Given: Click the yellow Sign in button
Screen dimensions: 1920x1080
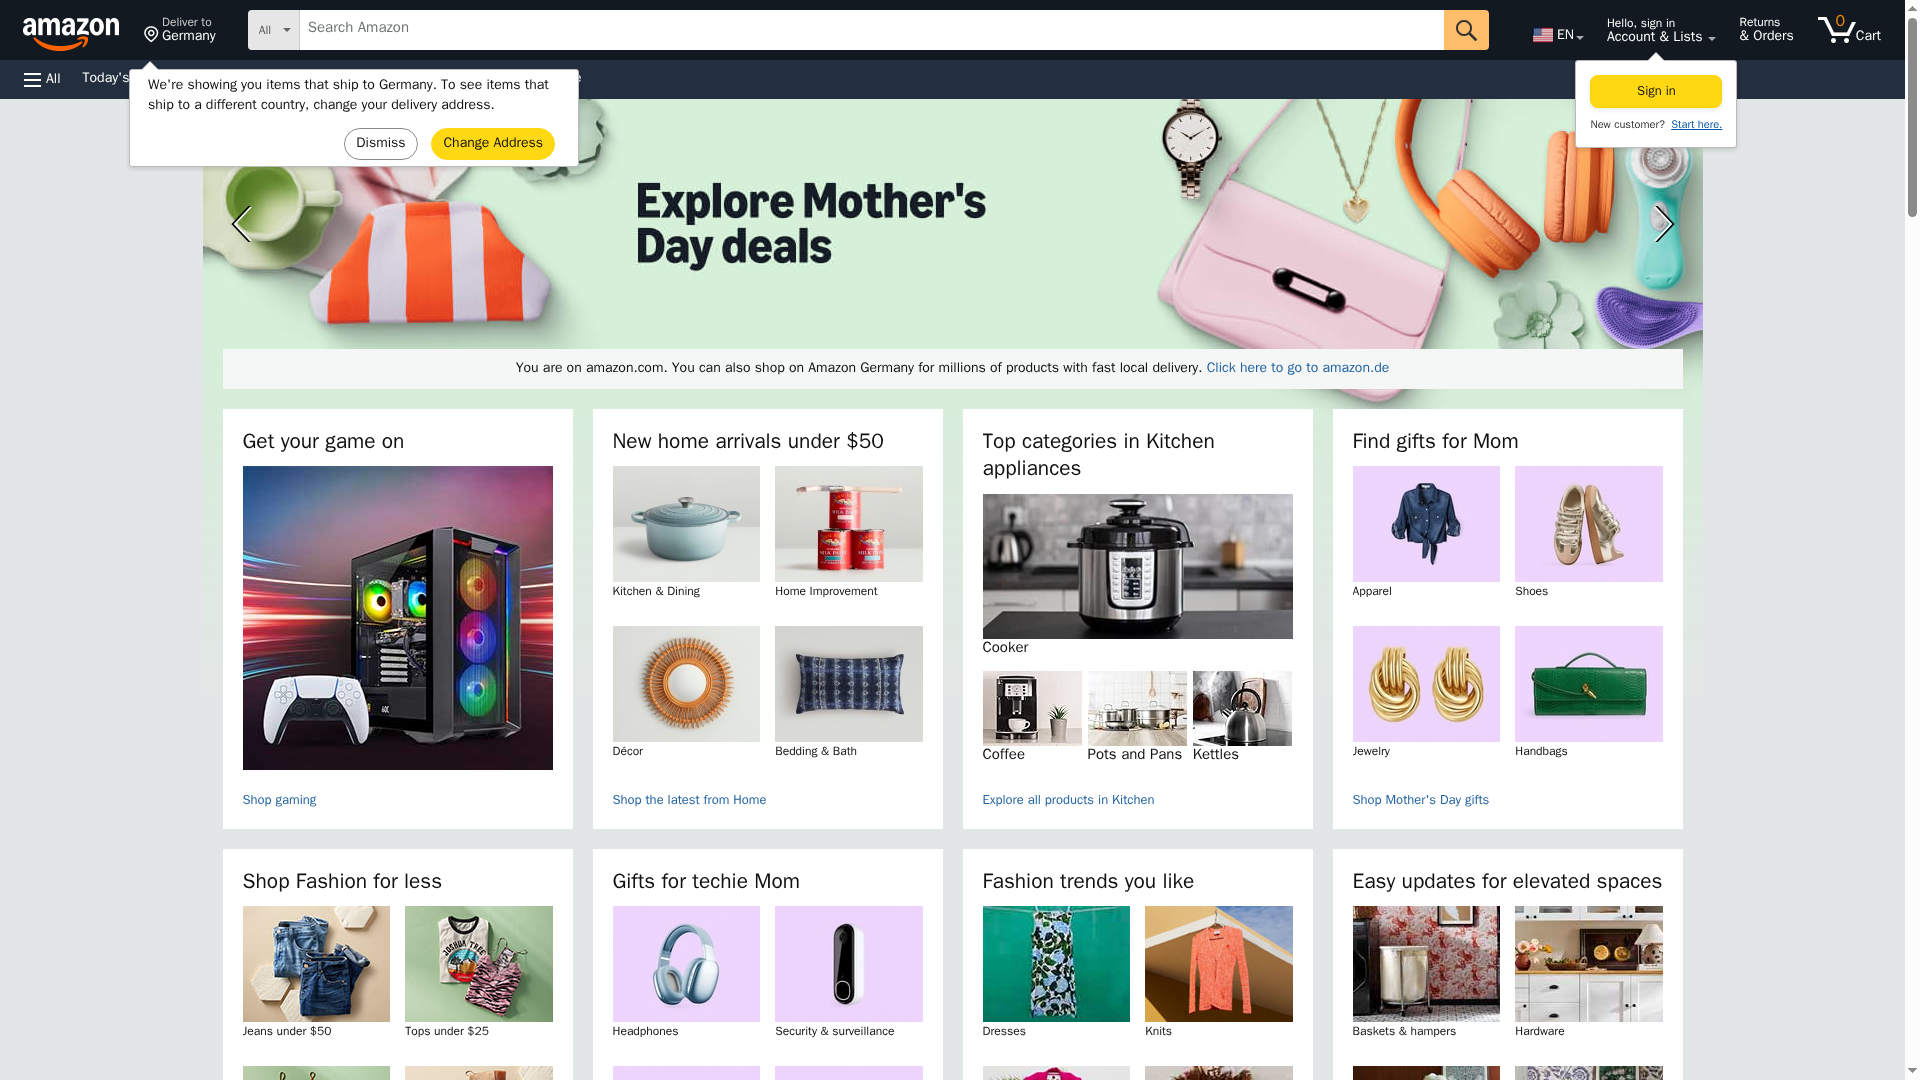Looking at the screenshot, I should pos(1656,91).
